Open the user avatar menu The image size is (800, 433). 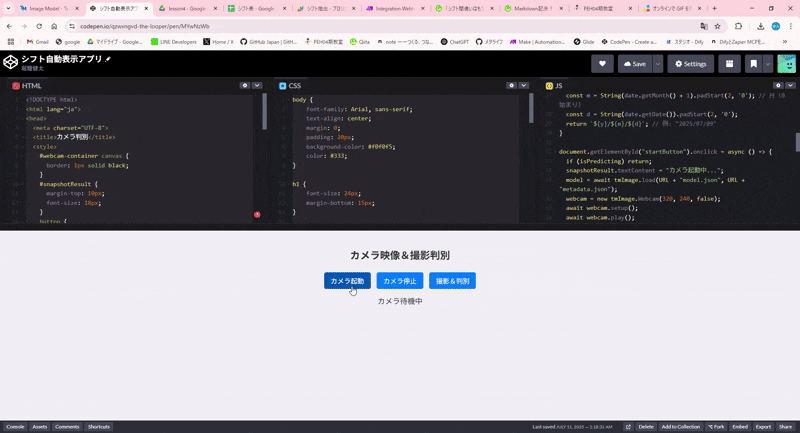coord(786,64)
